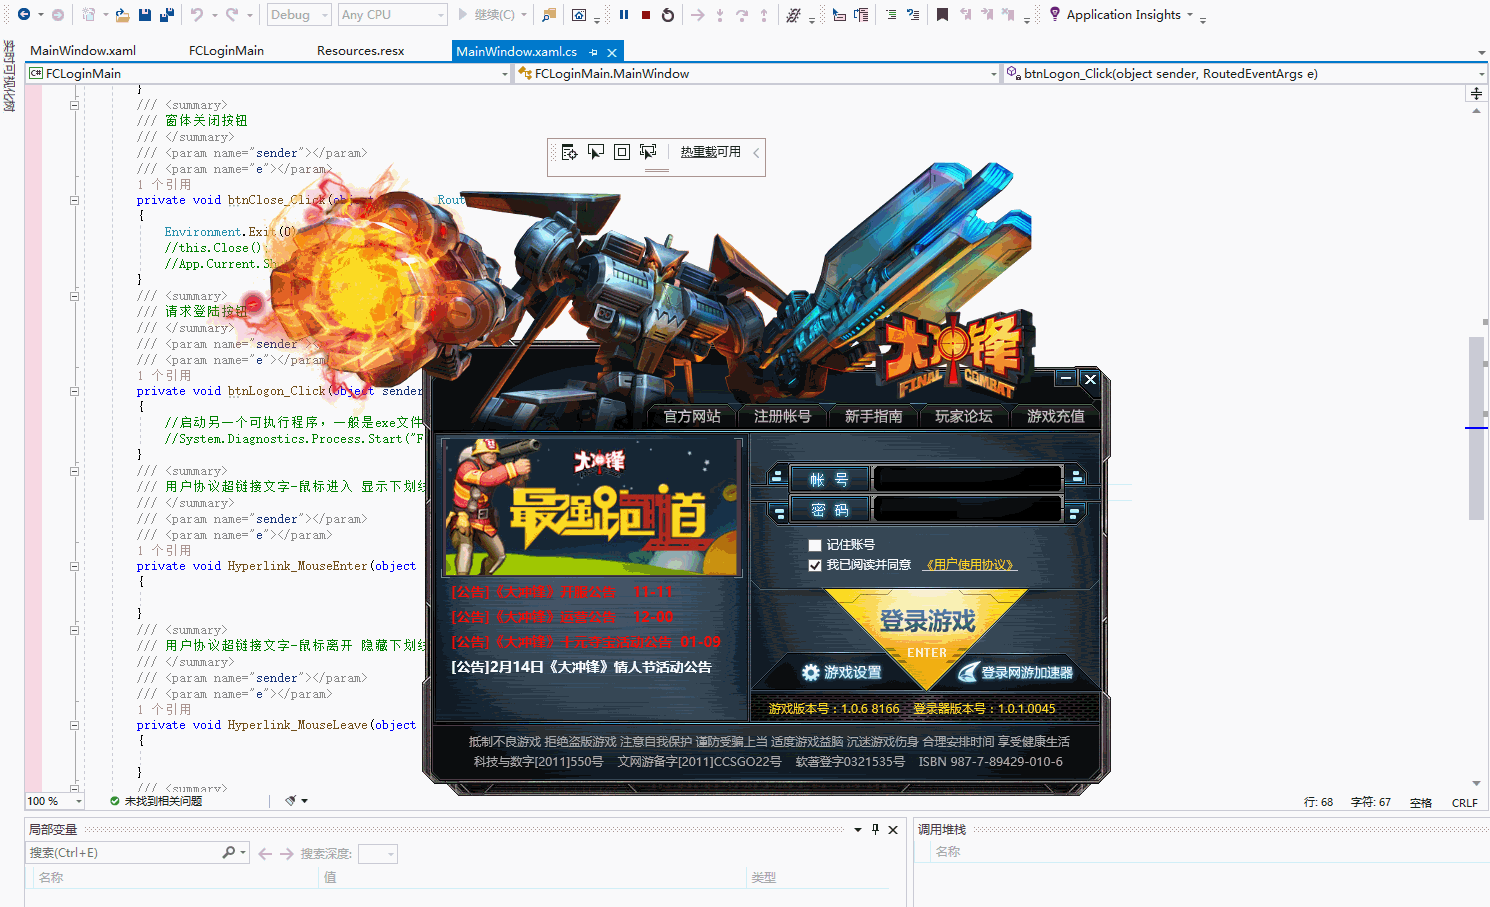The image size is (1490, 907).
Task: Switch to Resources.resx tab
Action: 360,51
